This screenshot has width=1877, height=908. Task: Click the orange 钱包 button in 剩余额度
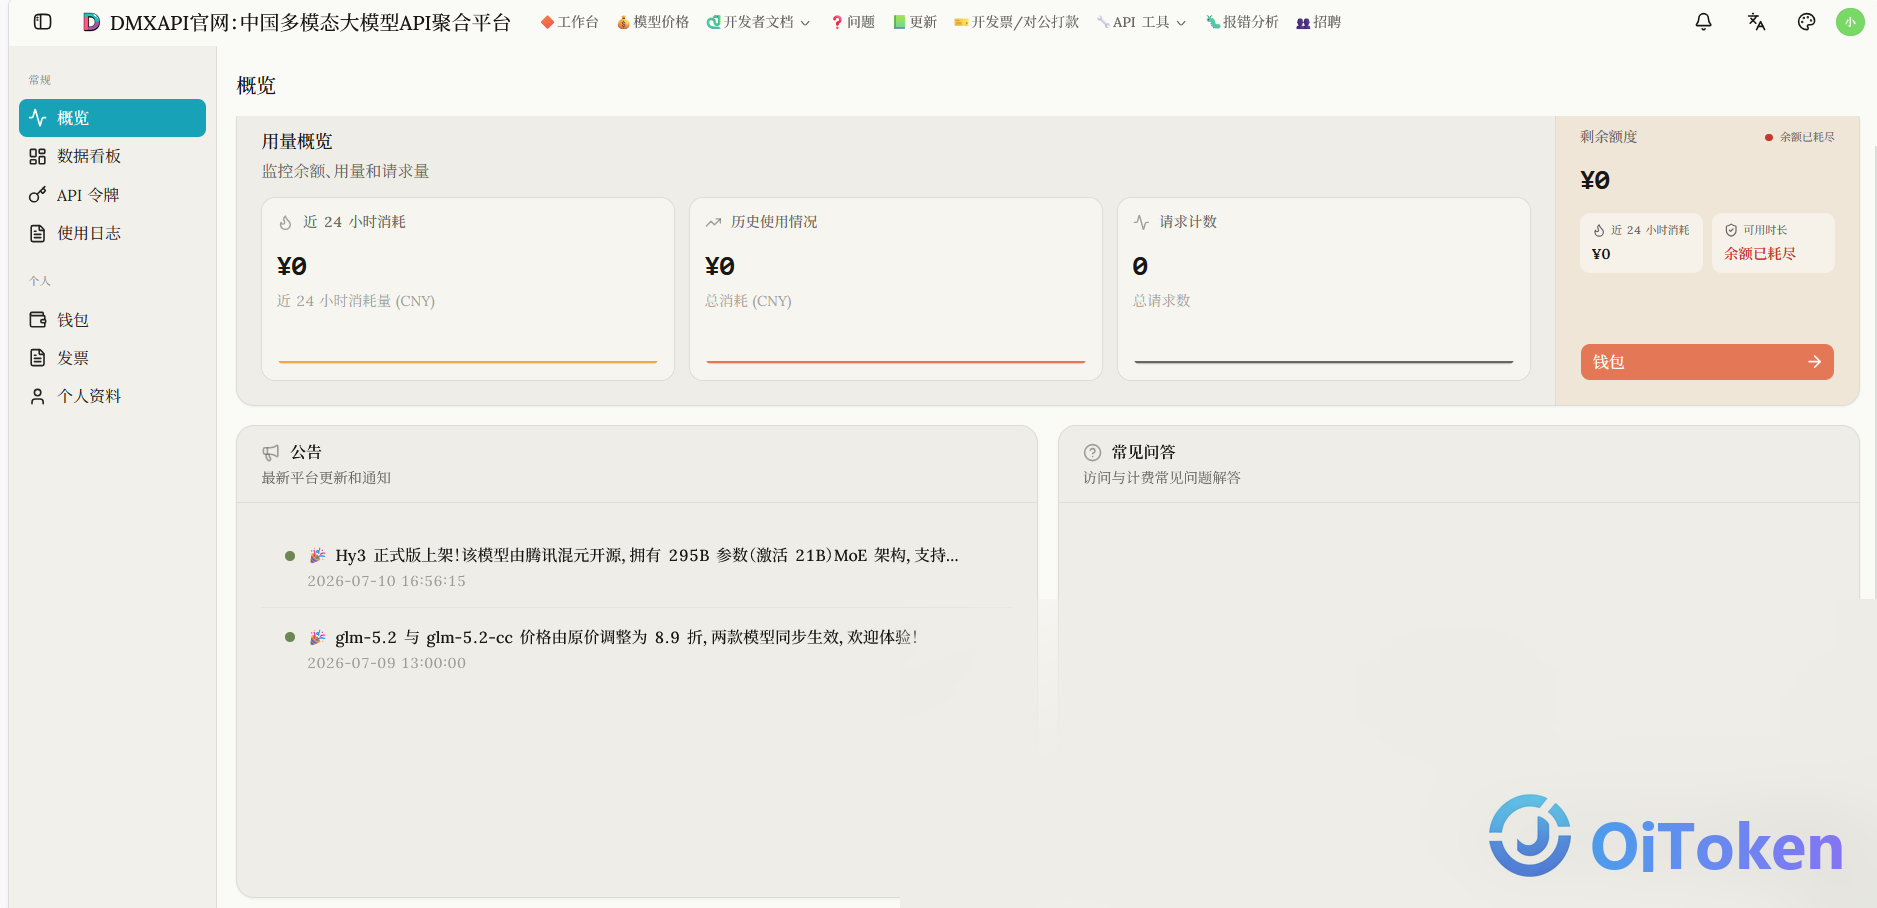point(1707,362)
